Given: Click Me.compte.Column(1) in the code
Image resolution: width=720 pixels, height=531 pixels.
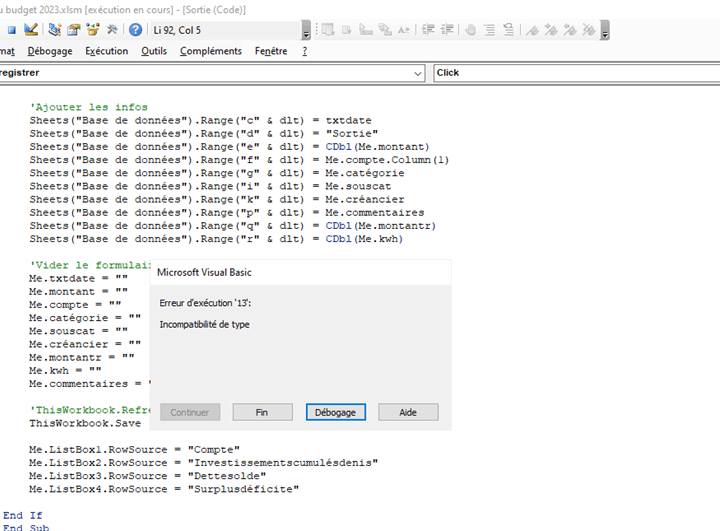Looking at the screenshot, I should coord(387,160).
